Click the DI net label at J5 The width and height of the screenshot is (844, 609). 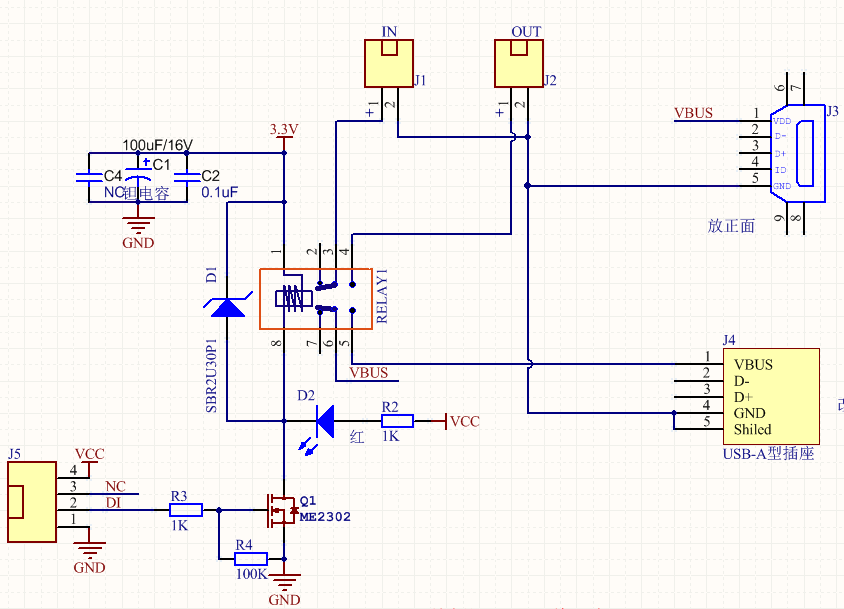[113, 502]
